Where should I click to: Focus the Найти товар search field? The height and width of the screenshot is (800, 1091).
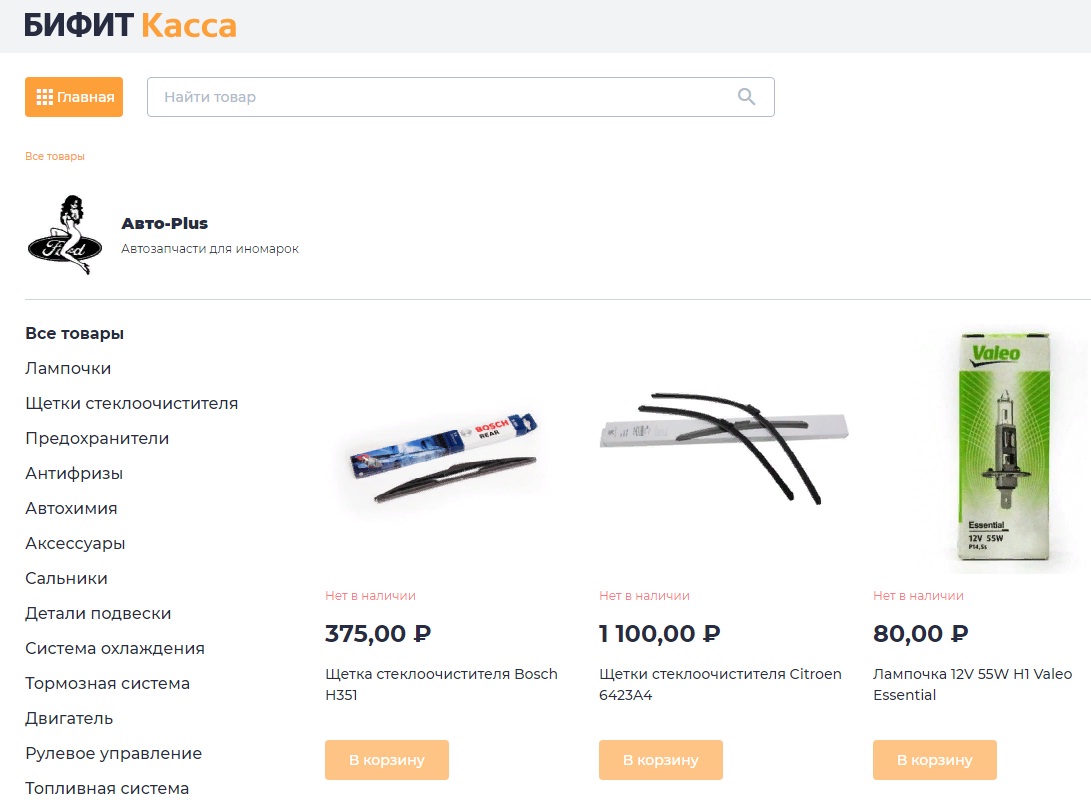point(440,97)
